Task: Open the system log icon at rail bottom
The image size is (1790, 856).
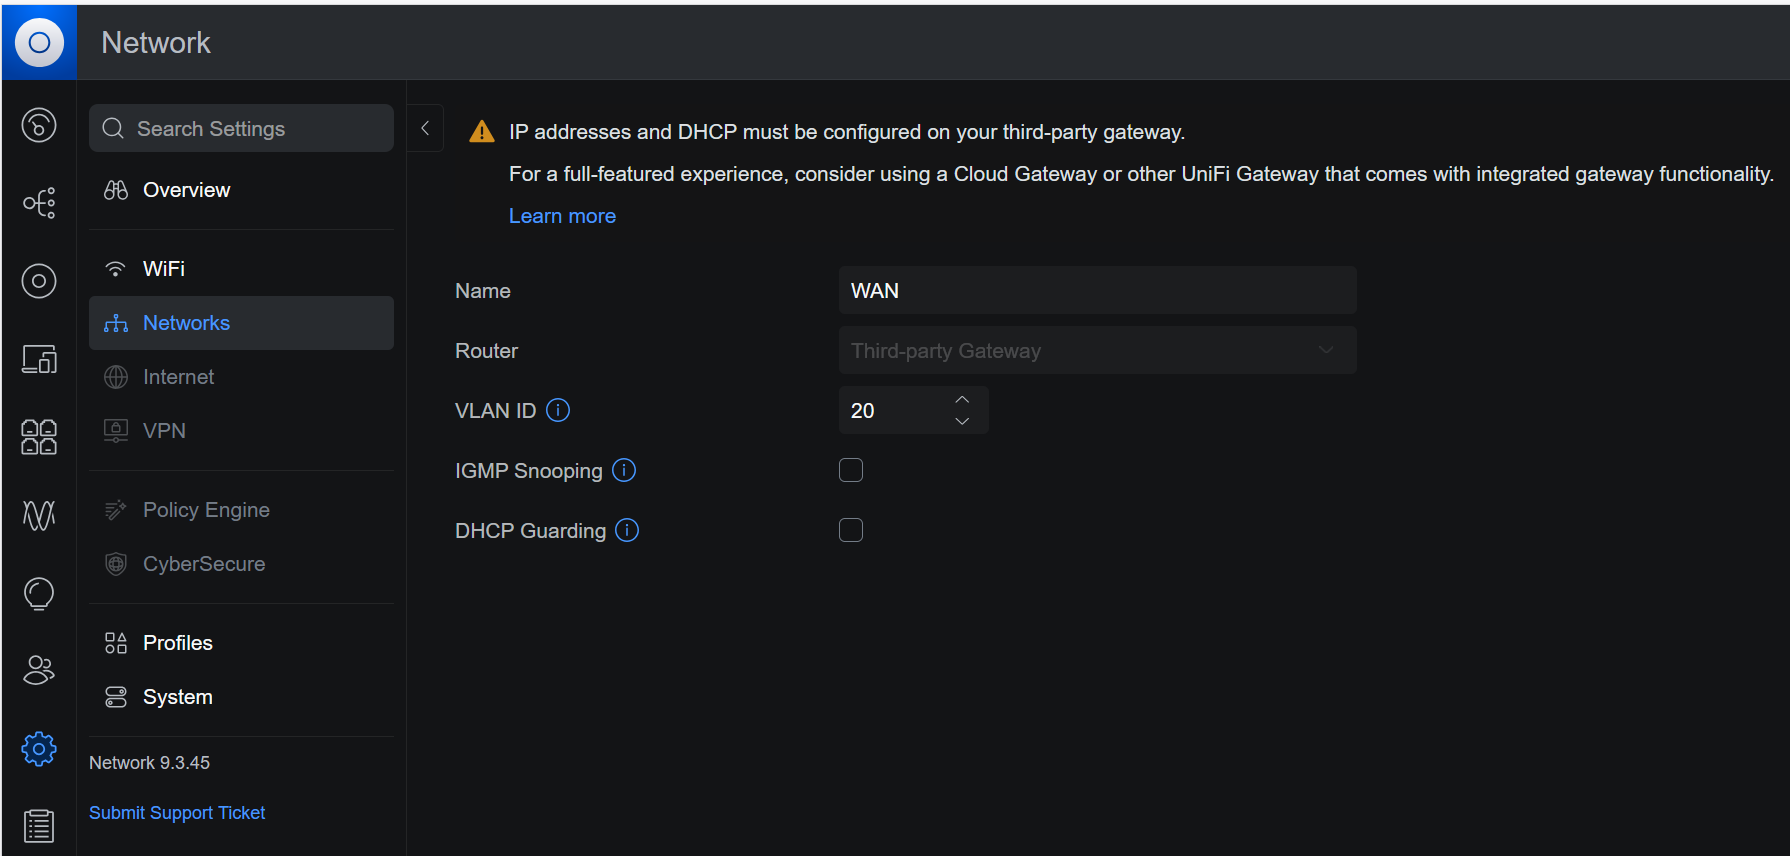Action: 39,826
